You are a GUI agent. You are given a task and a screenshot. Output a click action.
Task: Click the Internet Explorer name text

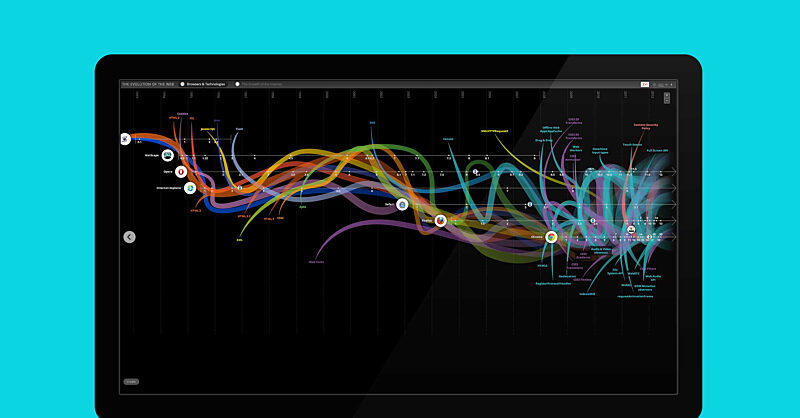point(169,188)
